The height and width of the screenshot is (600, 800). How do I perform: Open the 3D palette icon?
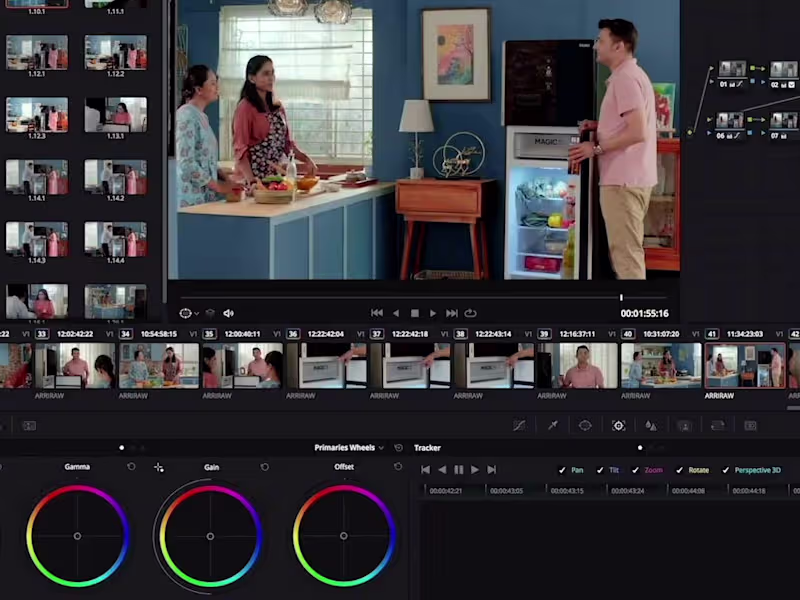[751, 425]
